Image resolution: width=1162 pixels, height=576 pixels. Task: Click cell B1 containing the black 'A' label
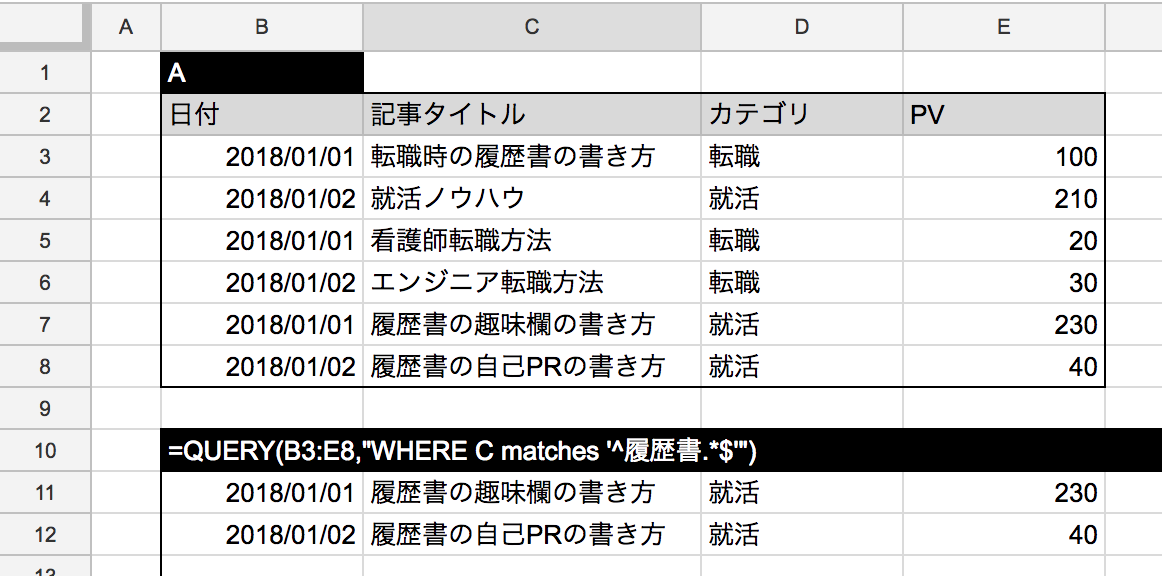click(x=260, y=72)
